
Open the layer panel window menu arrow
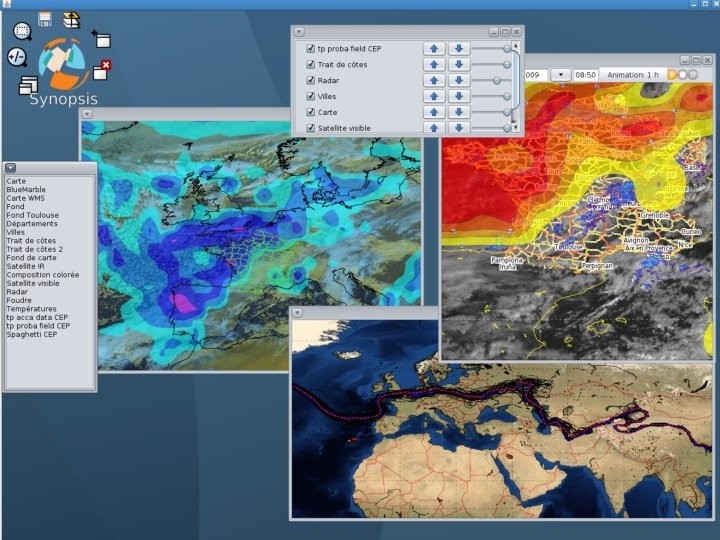pyautogui.click(x=299, y=32)
